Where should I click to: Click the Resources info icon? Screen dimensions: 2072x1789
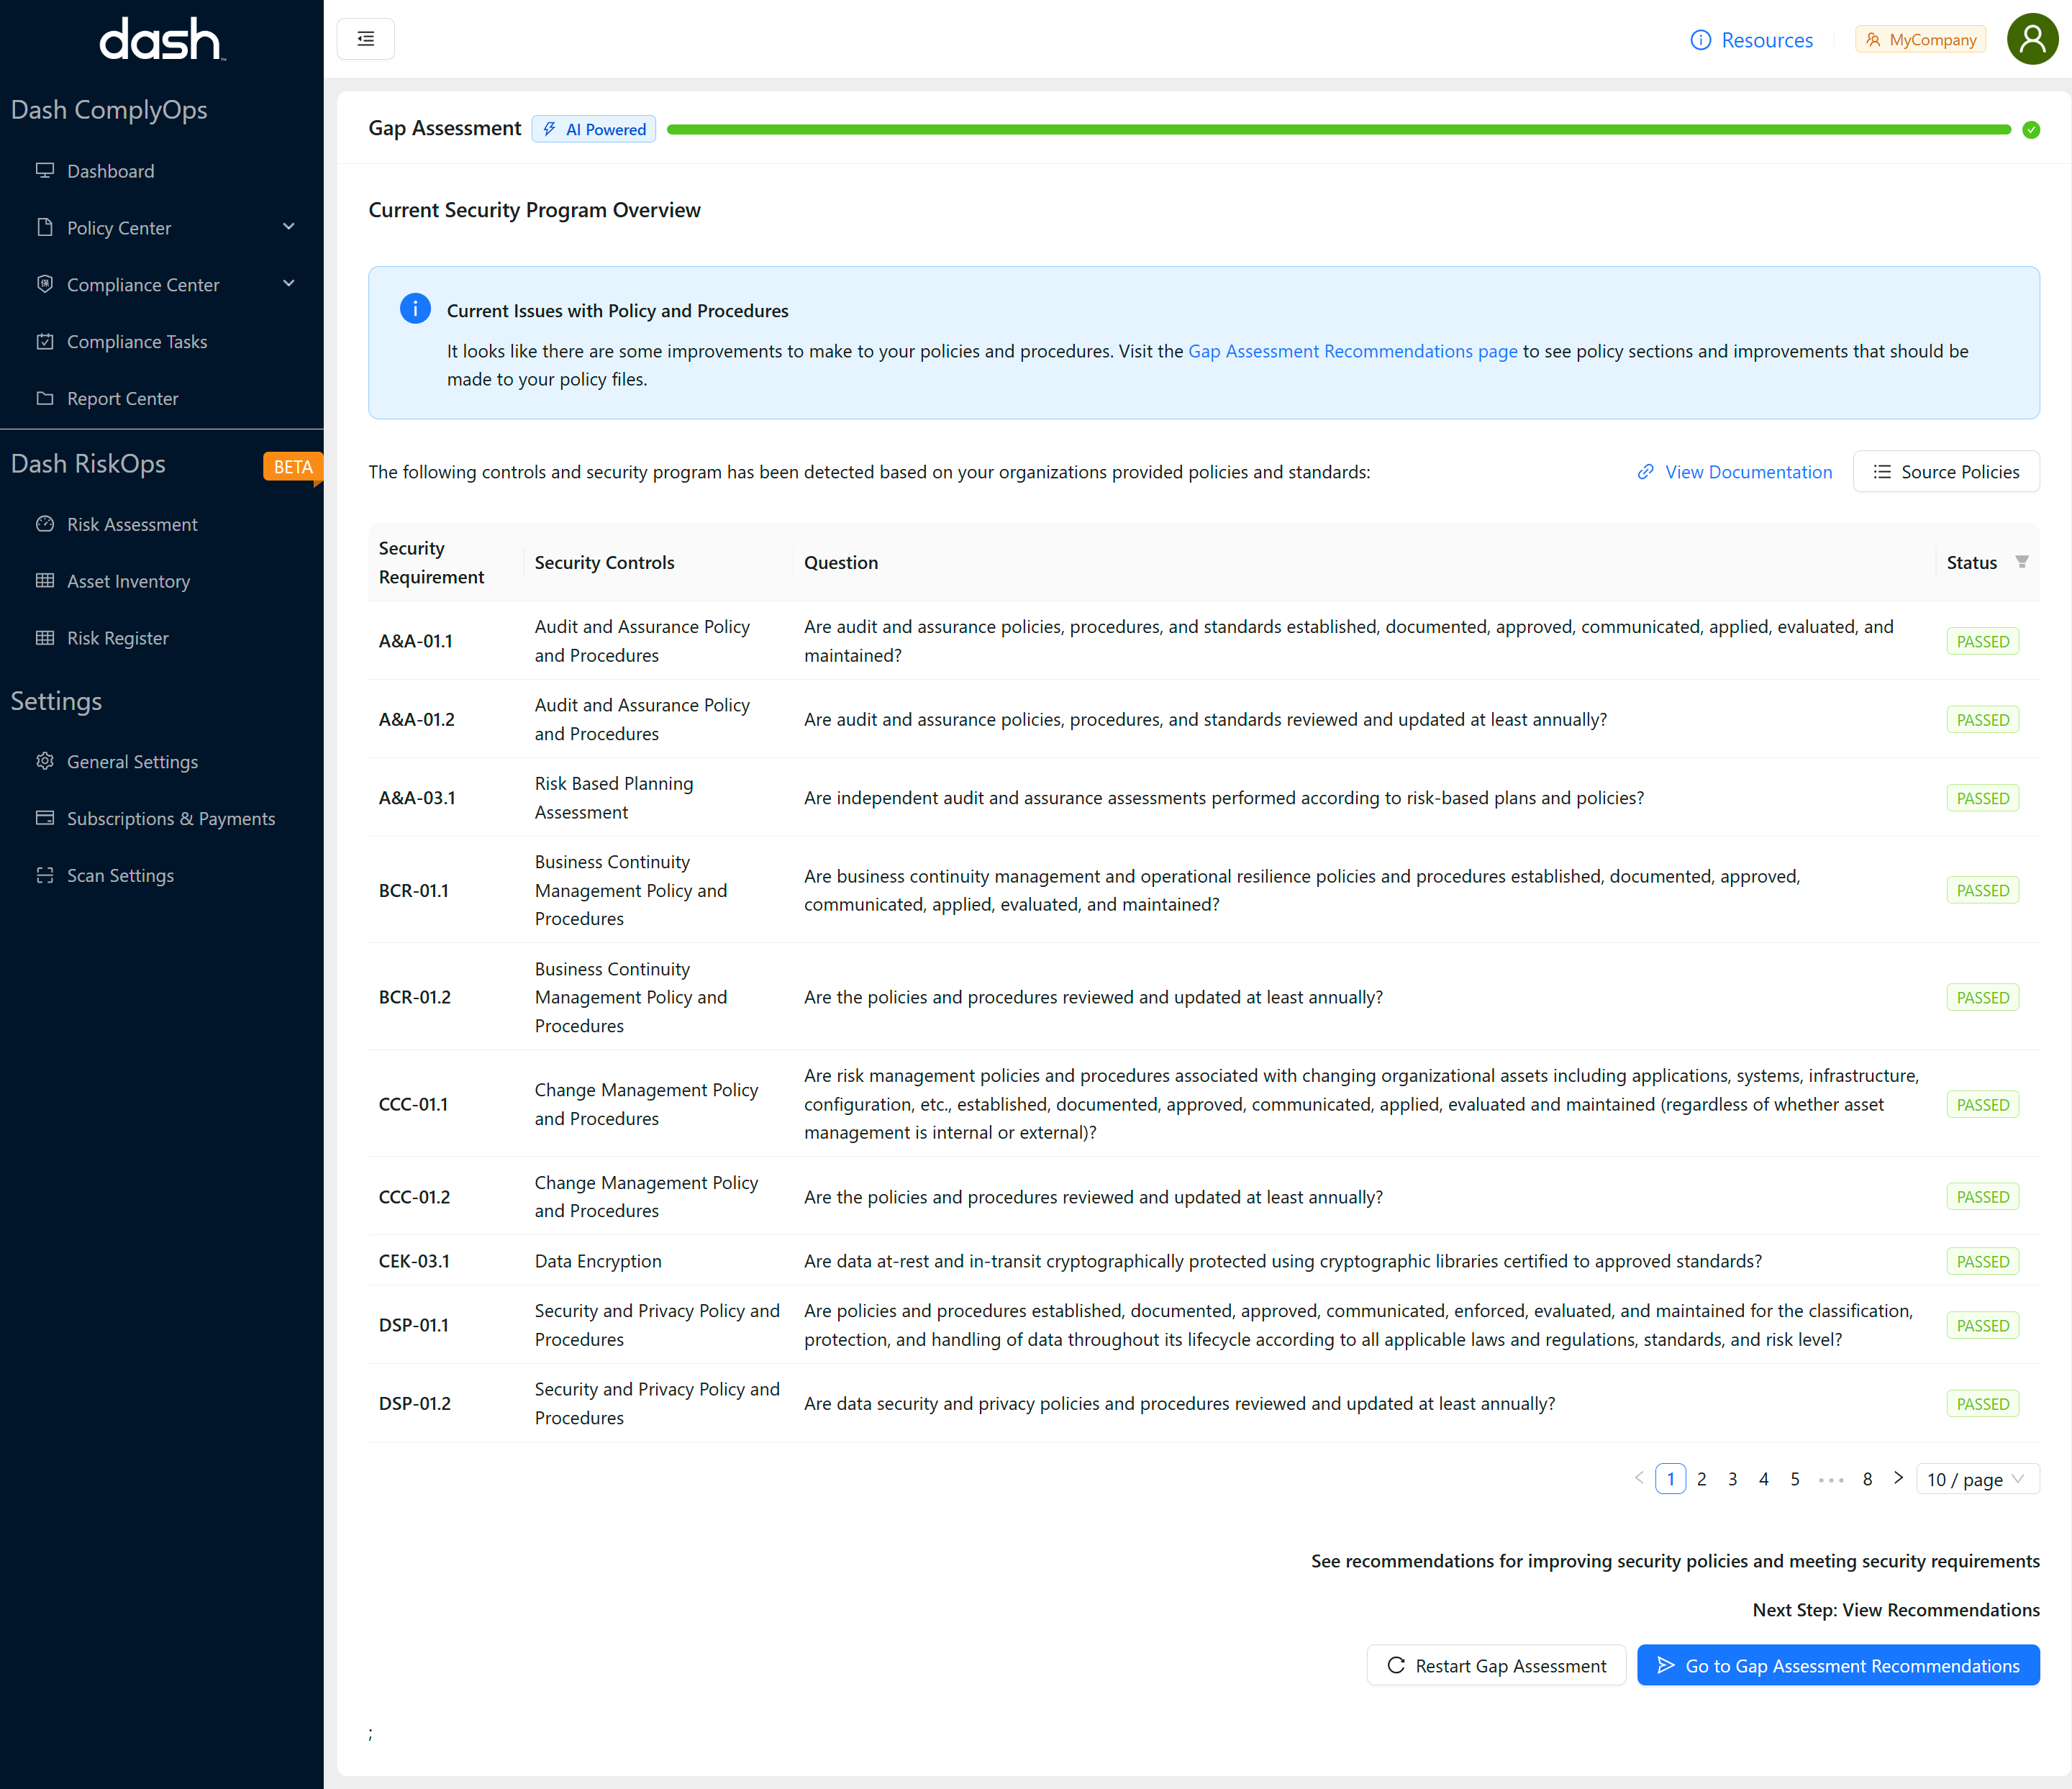1700,40
